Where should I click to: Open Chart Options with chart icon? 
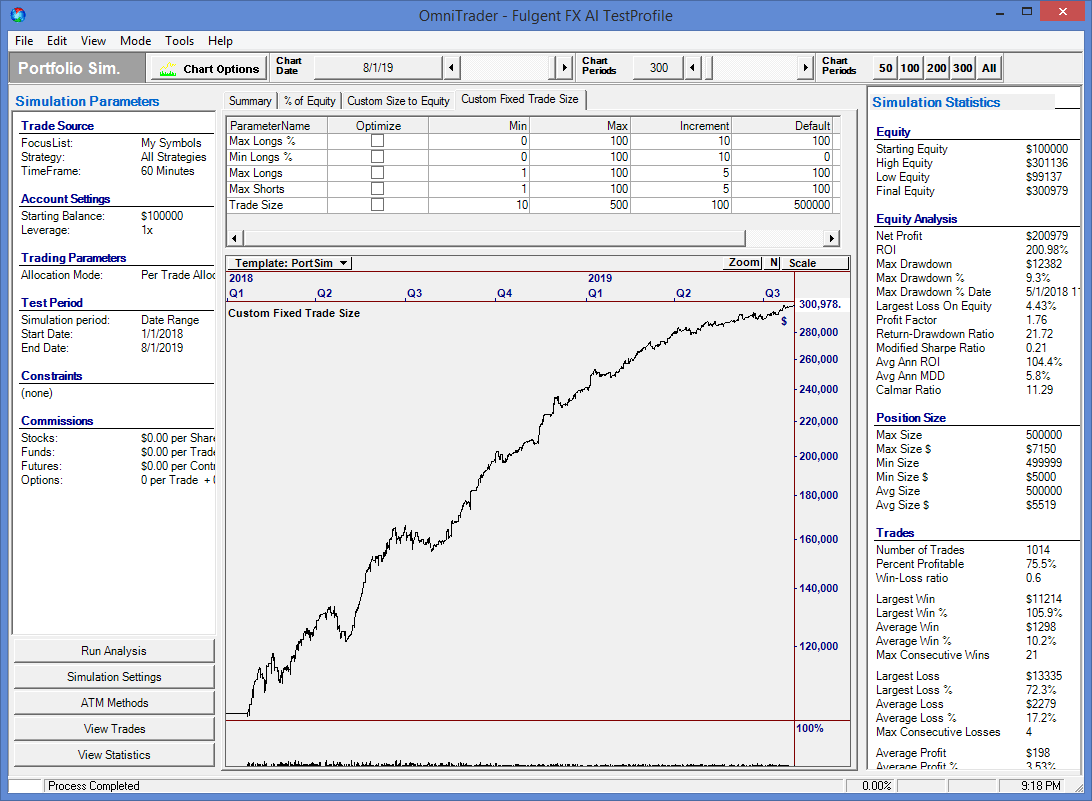click(209, 68)
